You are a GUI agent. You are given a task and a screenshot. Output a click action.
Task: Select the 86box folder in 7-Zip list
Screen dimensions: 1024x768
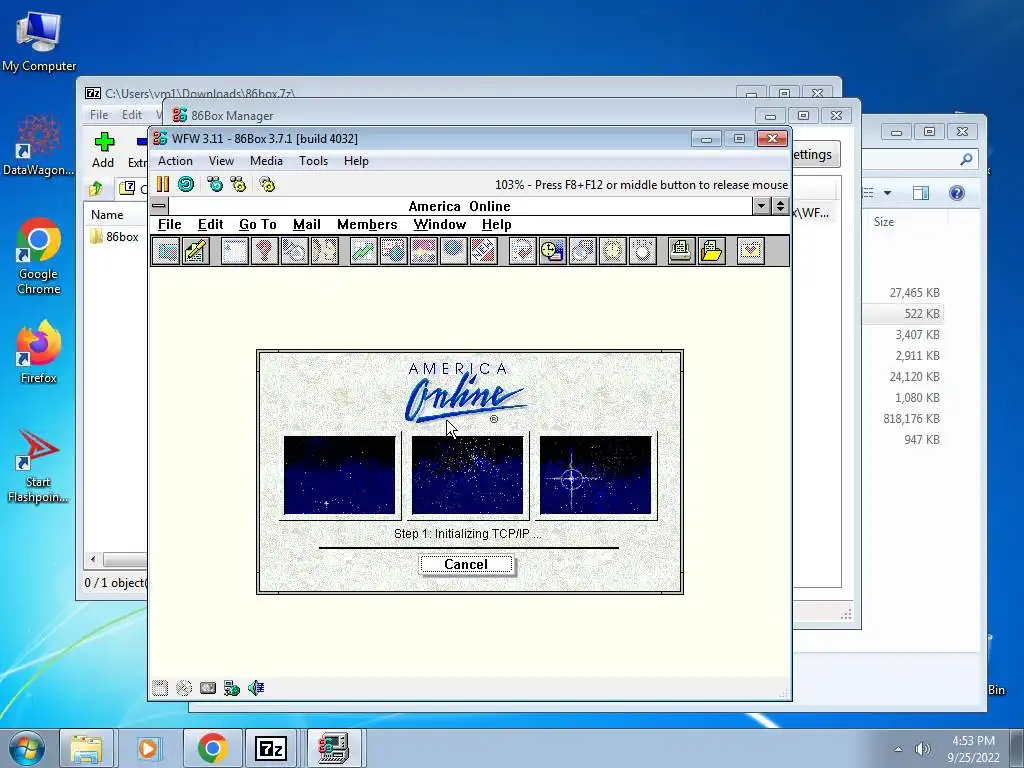pos(115,236)
